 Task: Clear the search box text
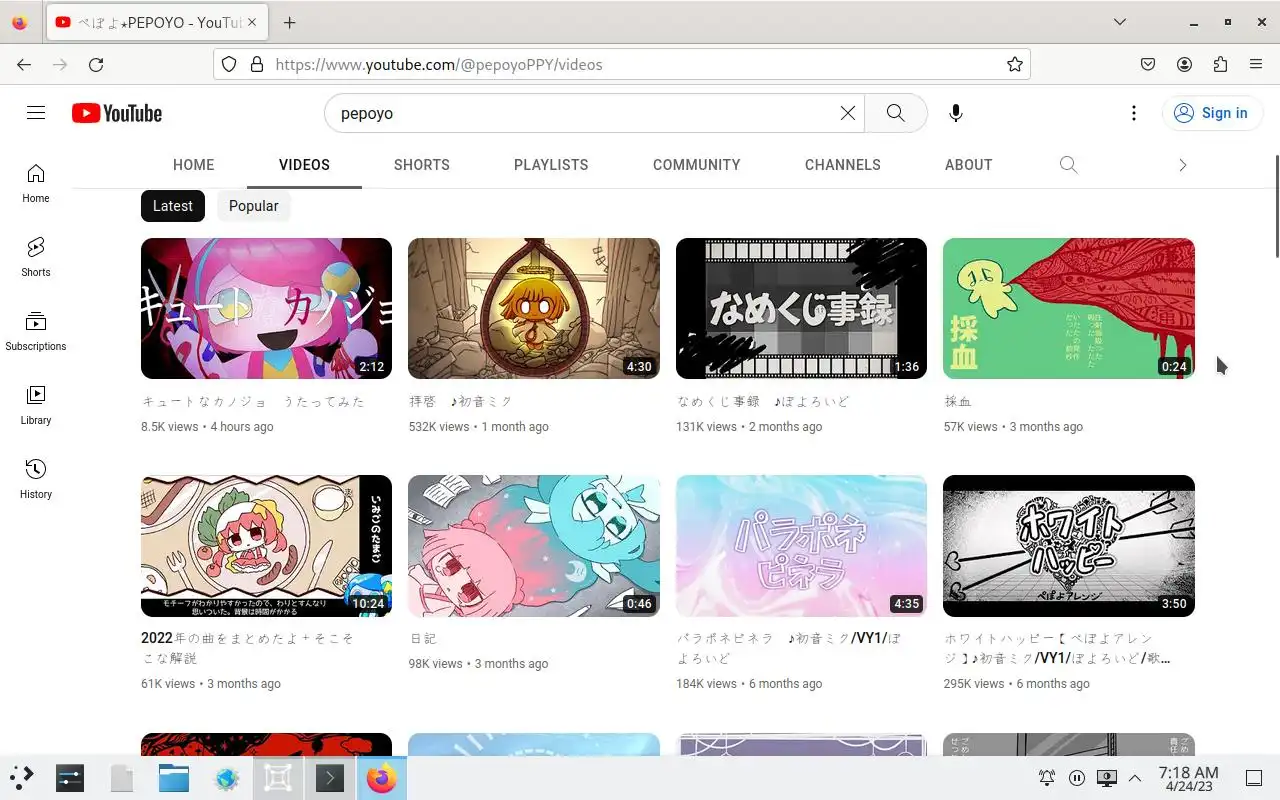click(x=847, y=113)
